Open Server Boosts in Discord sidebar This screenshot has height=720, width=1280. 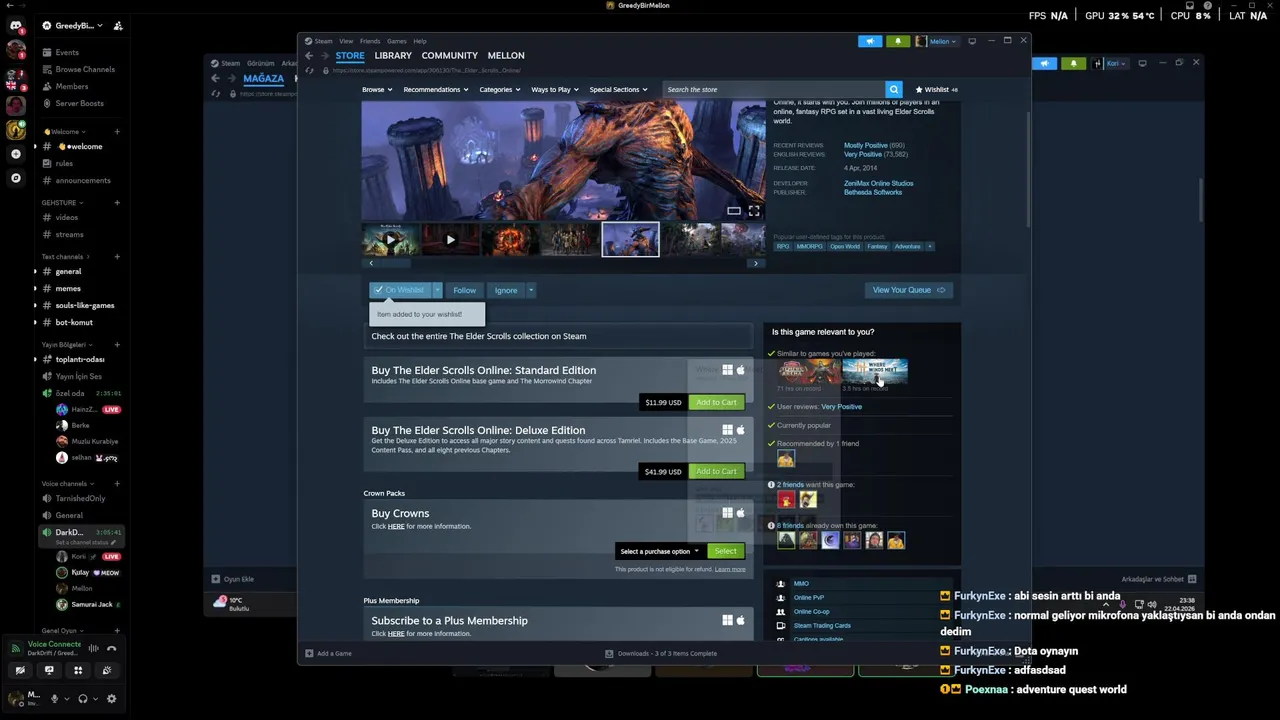[x=78, y=103]
